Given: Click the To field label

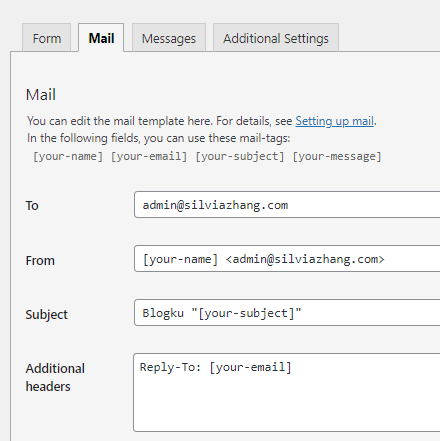Looking at the screenshot, I should click(x=32, y=205).
